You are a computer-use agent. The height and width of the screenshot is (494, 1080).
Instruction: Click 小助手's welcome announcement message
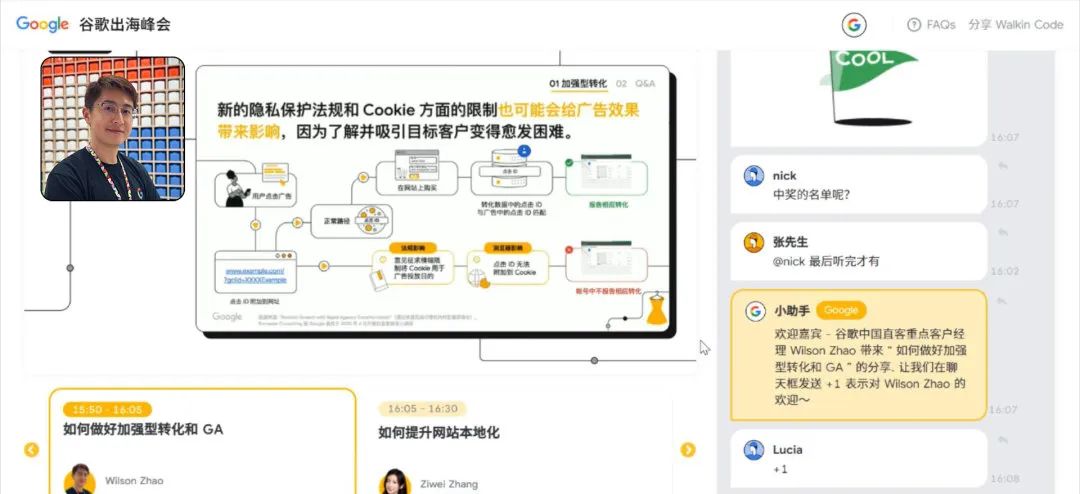858,355
